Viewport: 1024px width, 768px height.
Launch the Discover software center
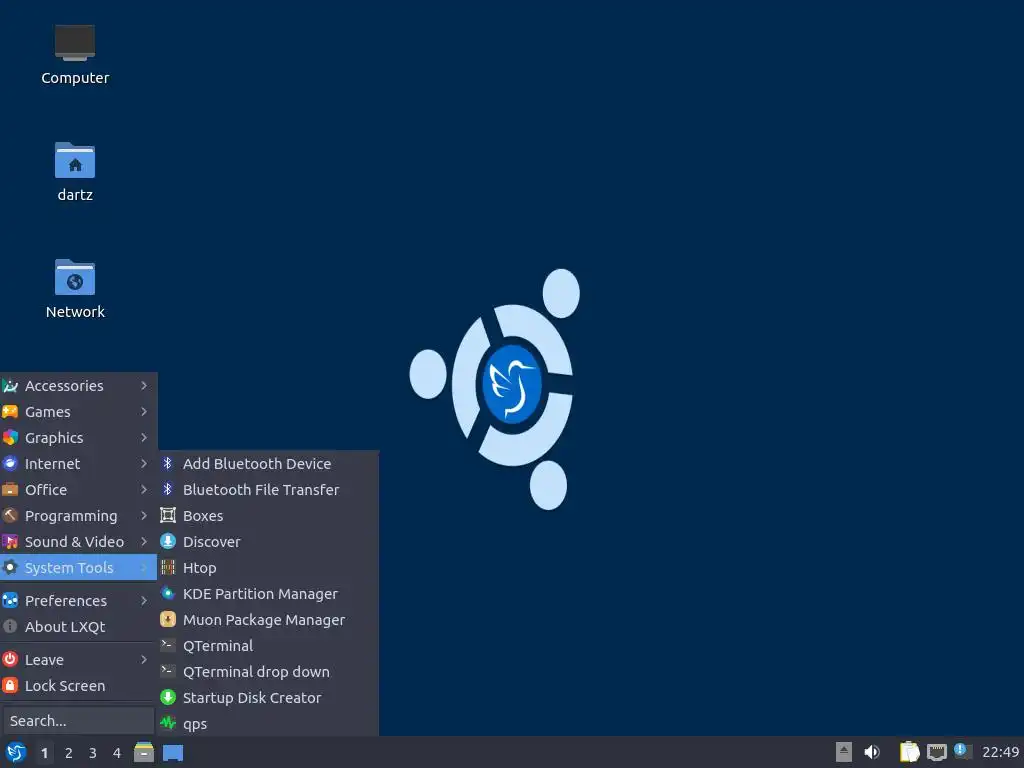(268, 542)
